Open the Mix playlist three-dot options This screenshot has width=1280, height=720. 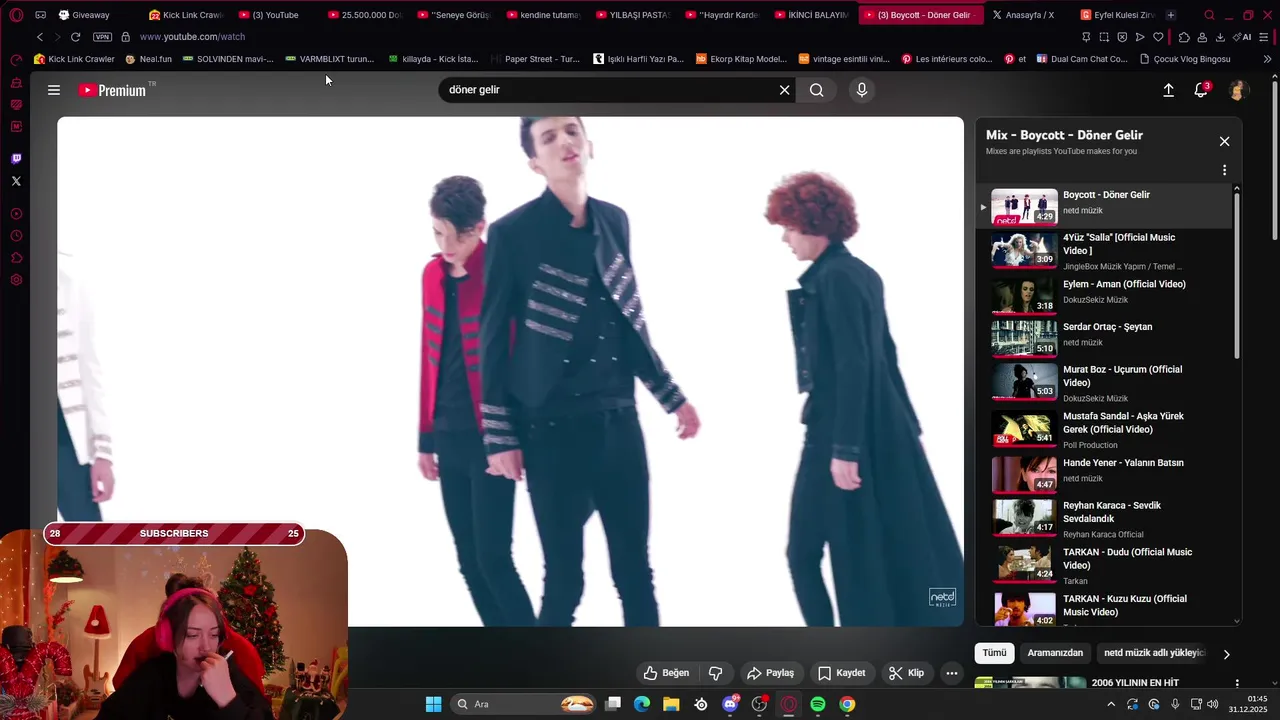click(x=1224, y=170)
